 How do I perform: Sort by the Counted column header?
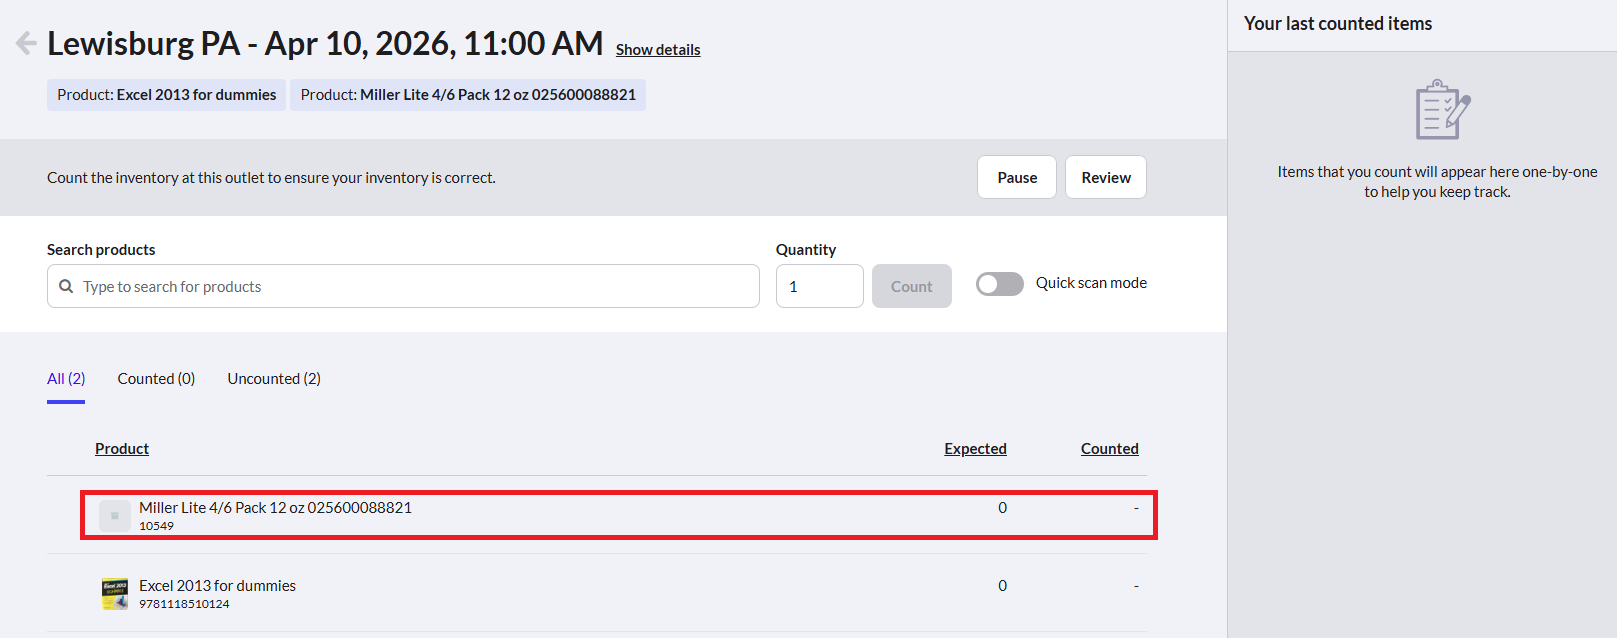point(1109,449)
